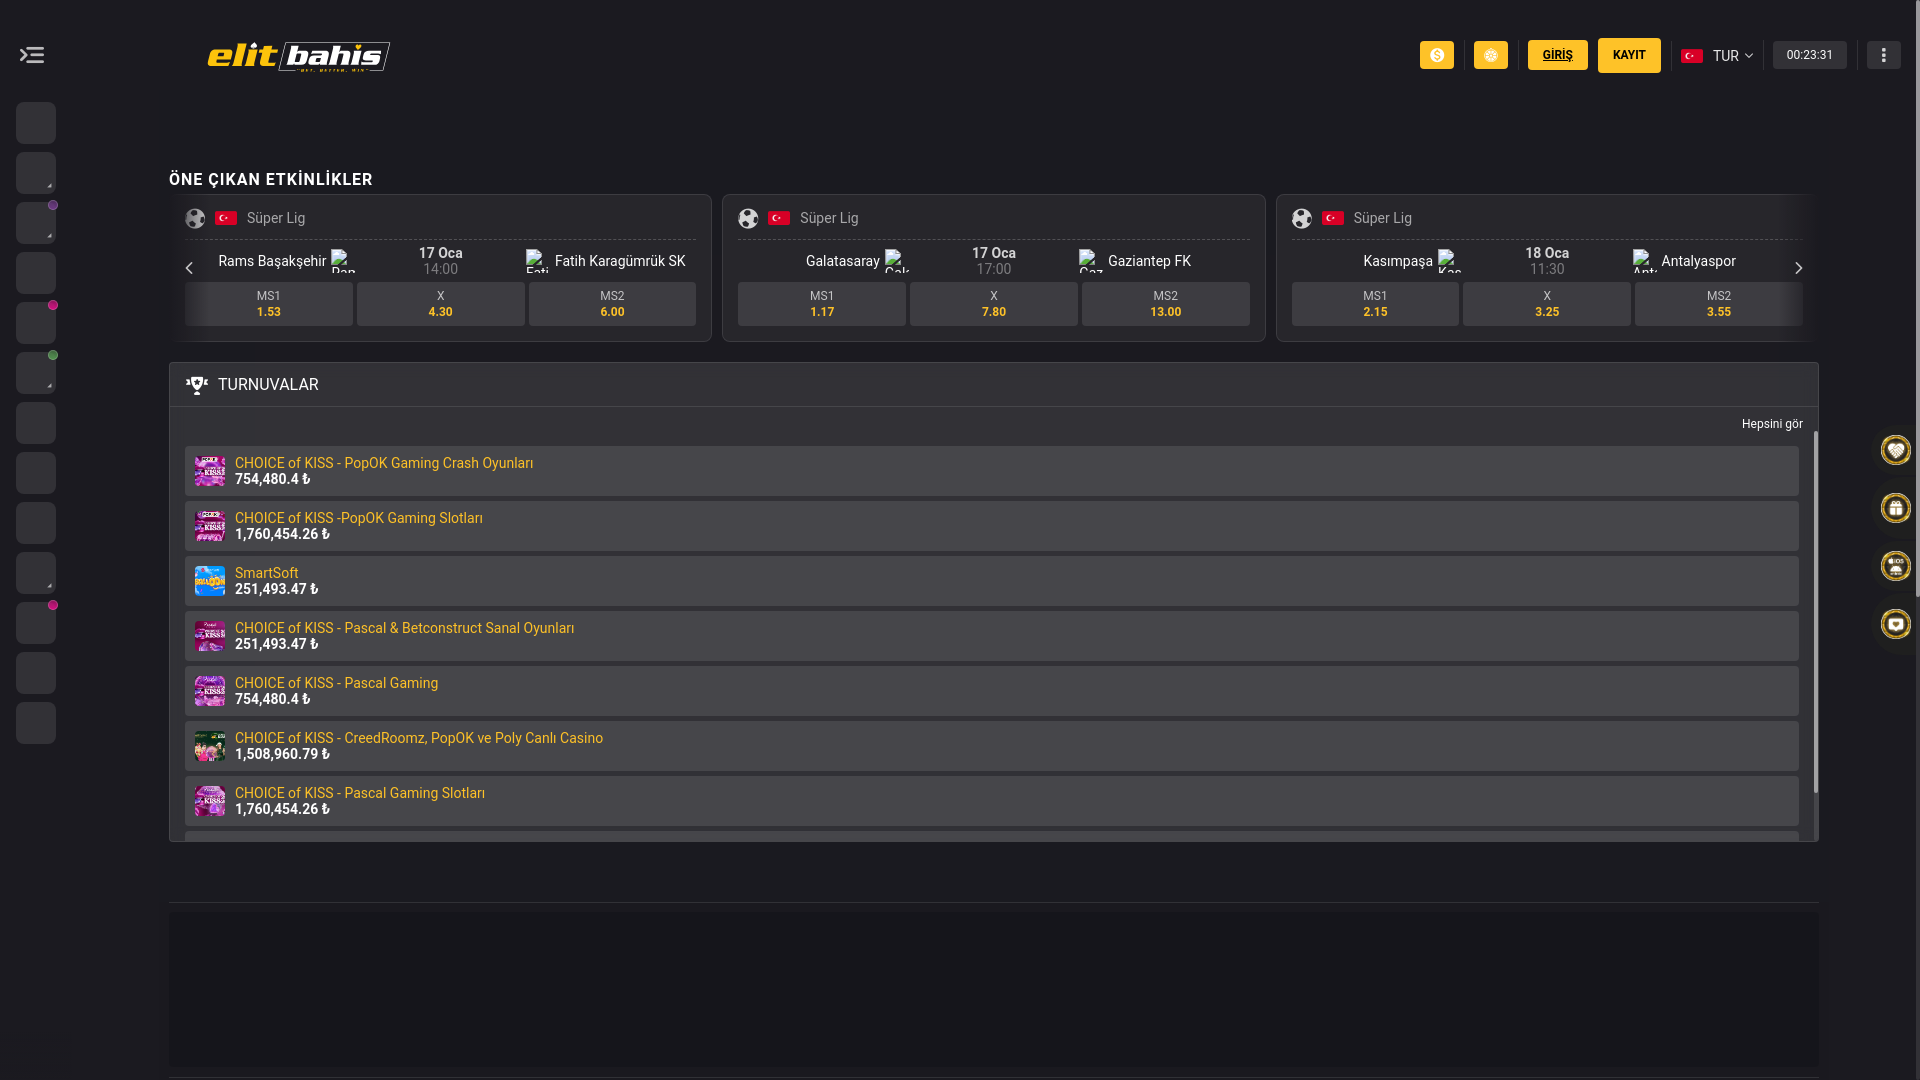Click the 17 Oca 14:00 match time
Image resolution: width=1920 pixels, height=1080 pixels.
click(441, 261)
